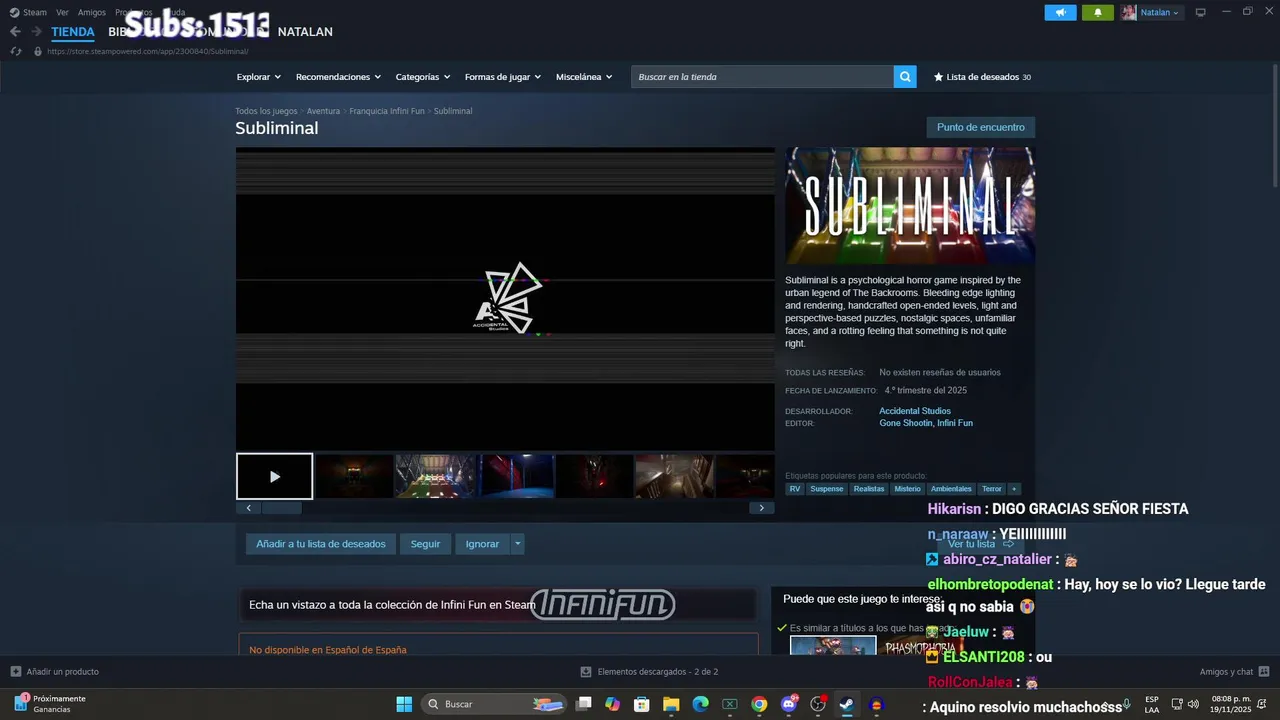The image size is (1280, 720).
Task: Open the Accidental Studios developer link
Action: coord(915,411)
